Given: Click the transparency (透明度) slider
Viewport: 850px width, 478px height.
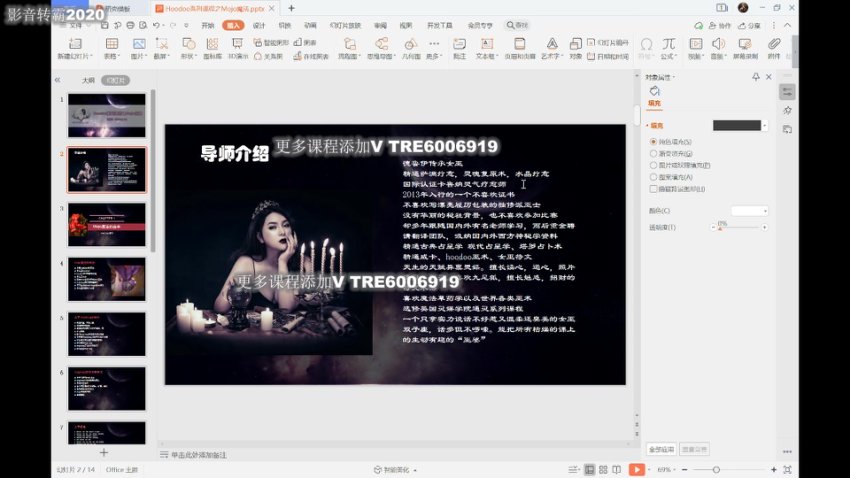Looking at the screenshot, I should click(739, 228).
